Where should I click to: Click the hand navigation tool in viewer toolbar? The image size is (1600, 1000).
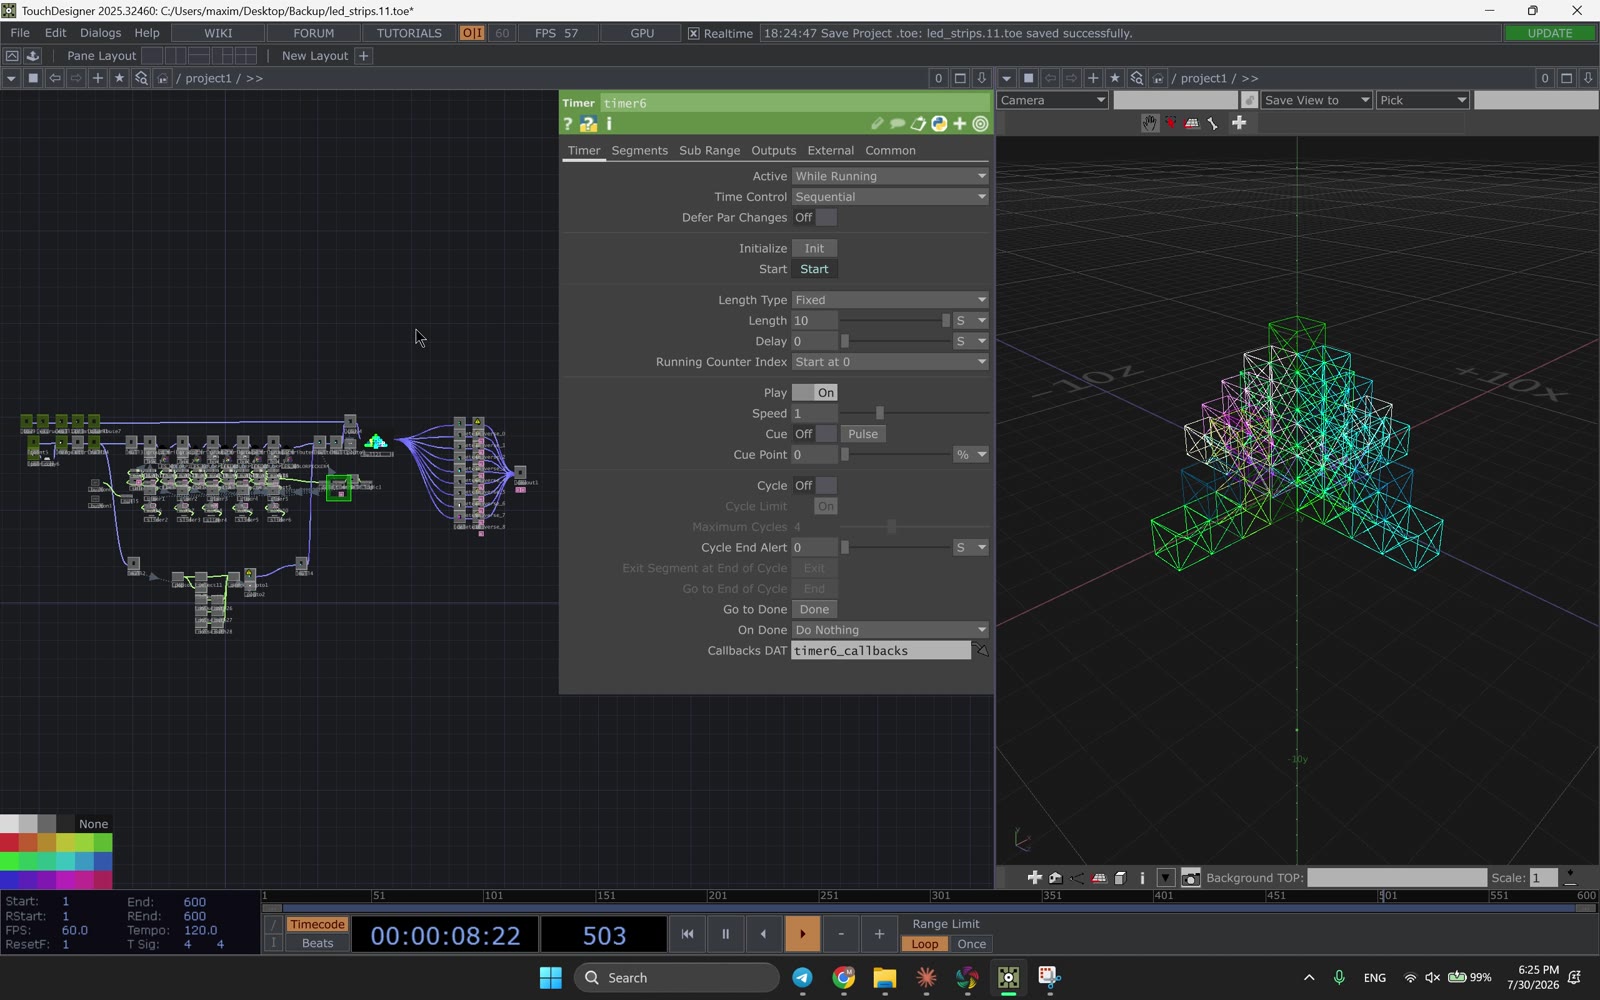pyautogui.click(x=1150, y=123)
